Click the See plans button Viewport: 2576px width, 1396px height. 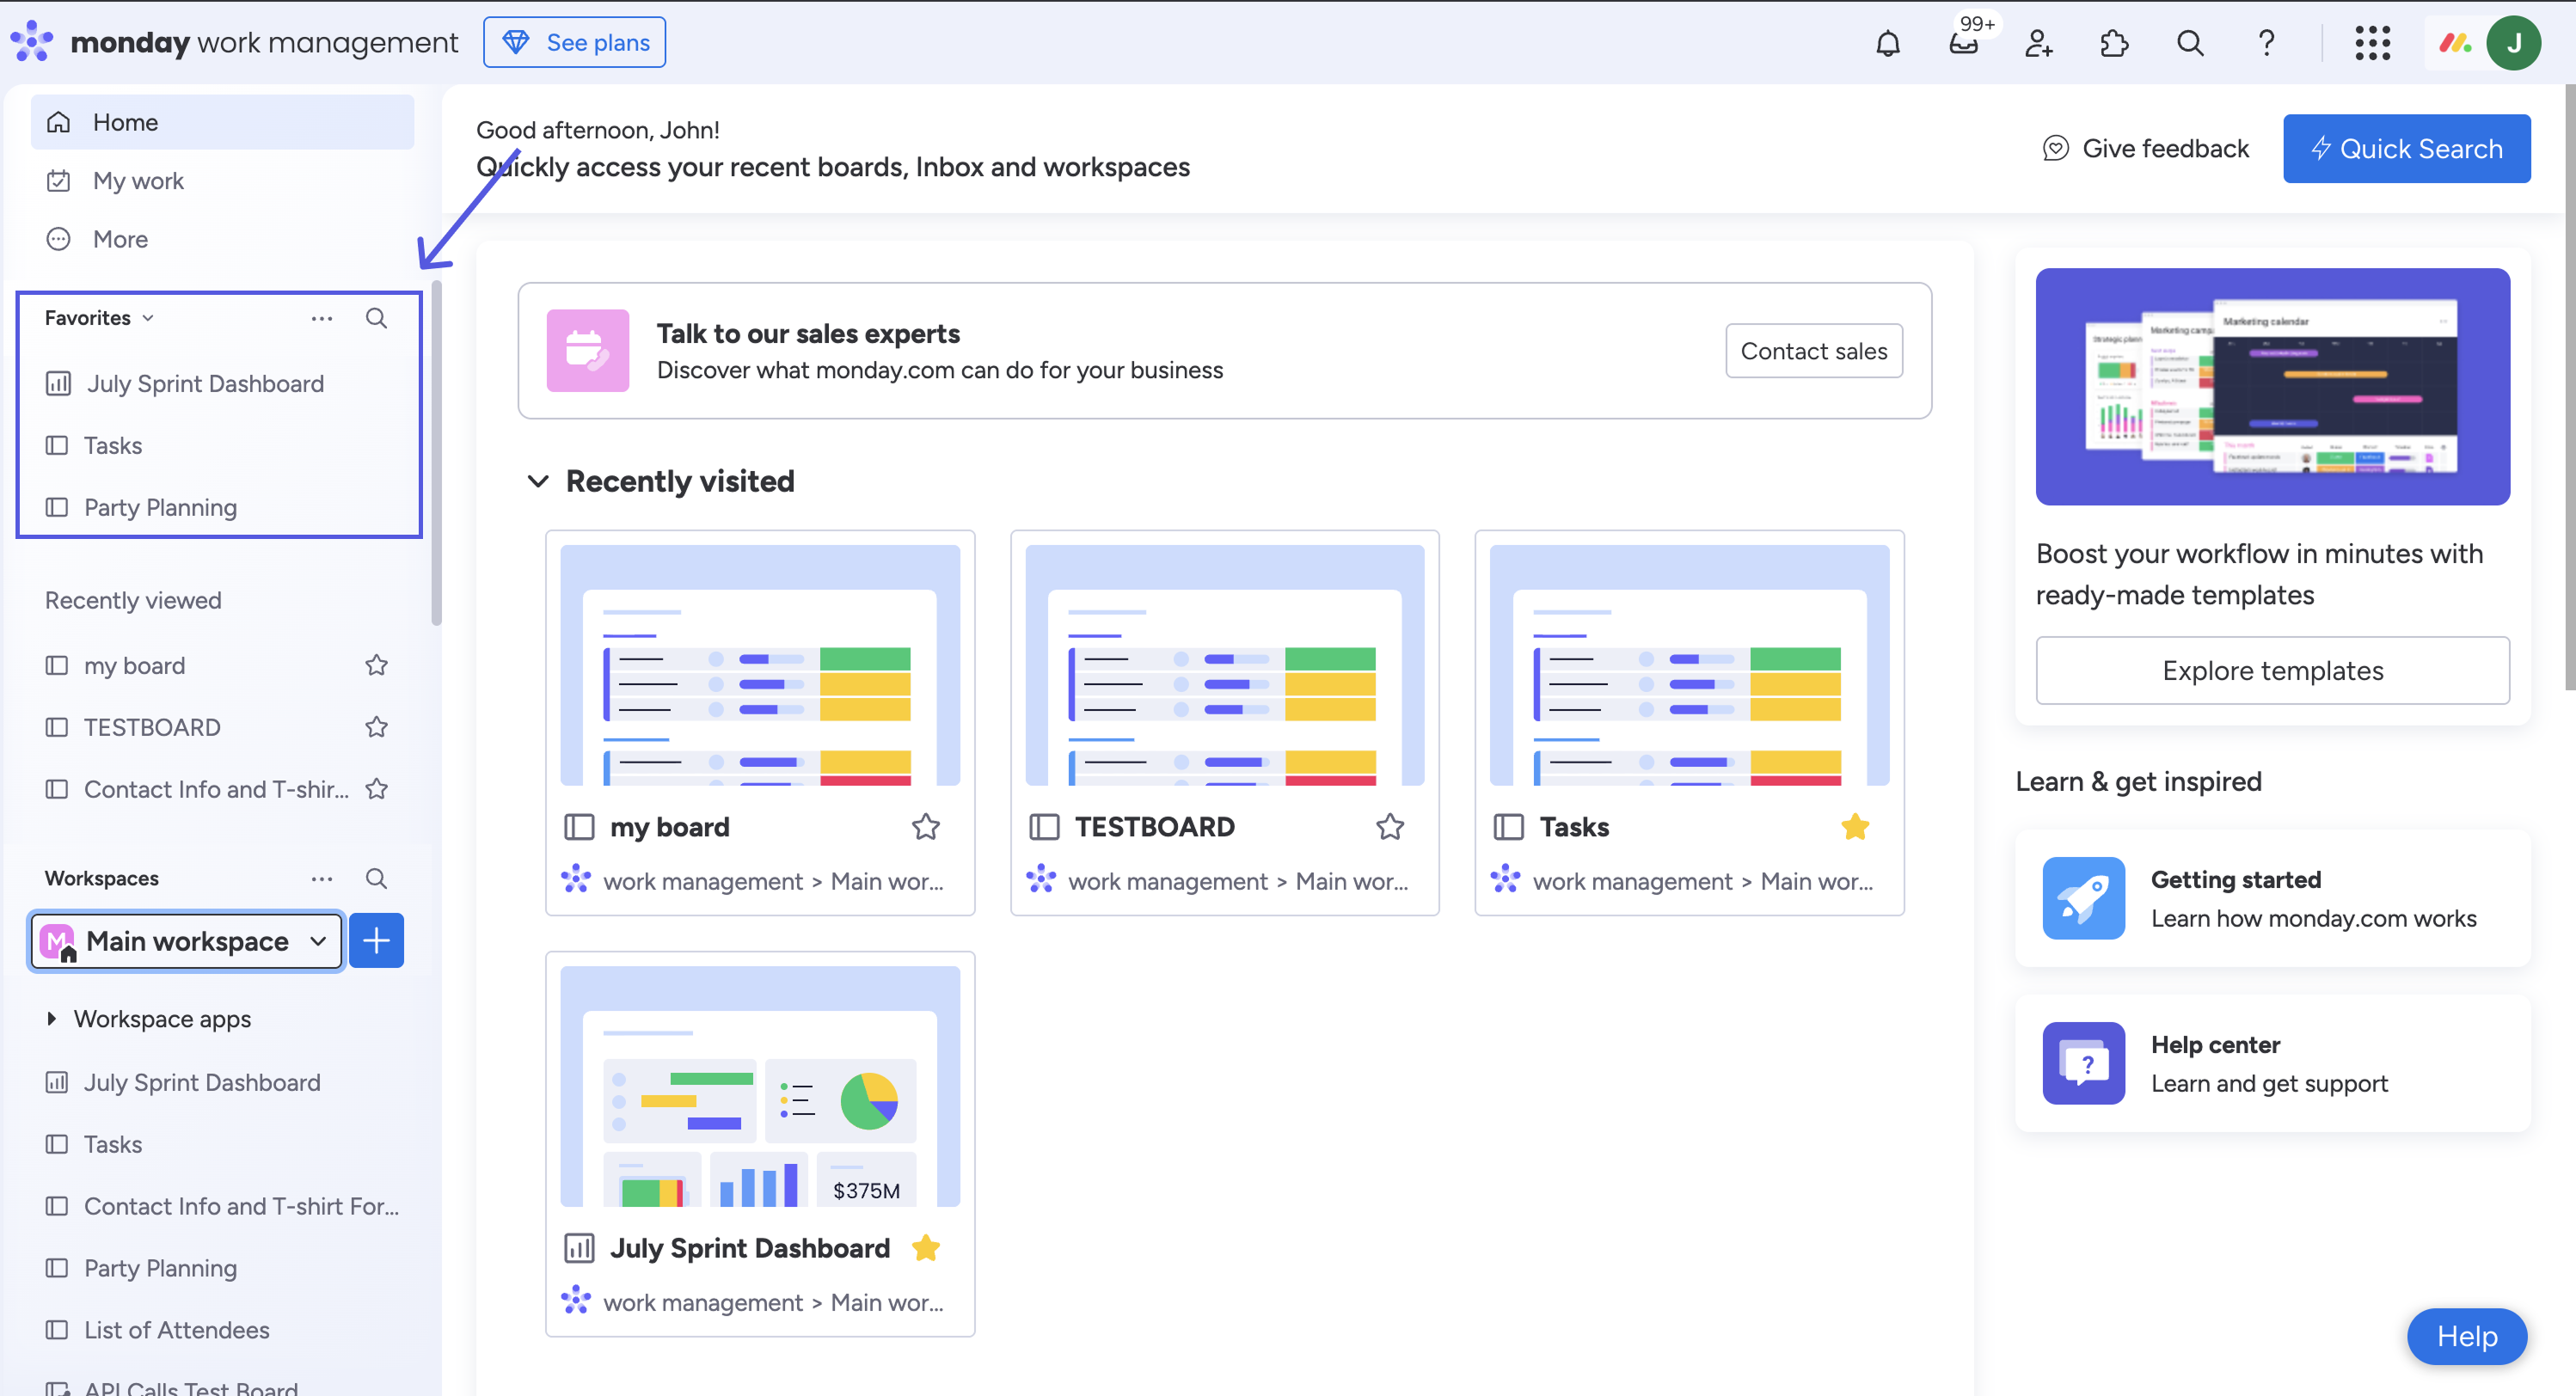(x=574, y=42)
